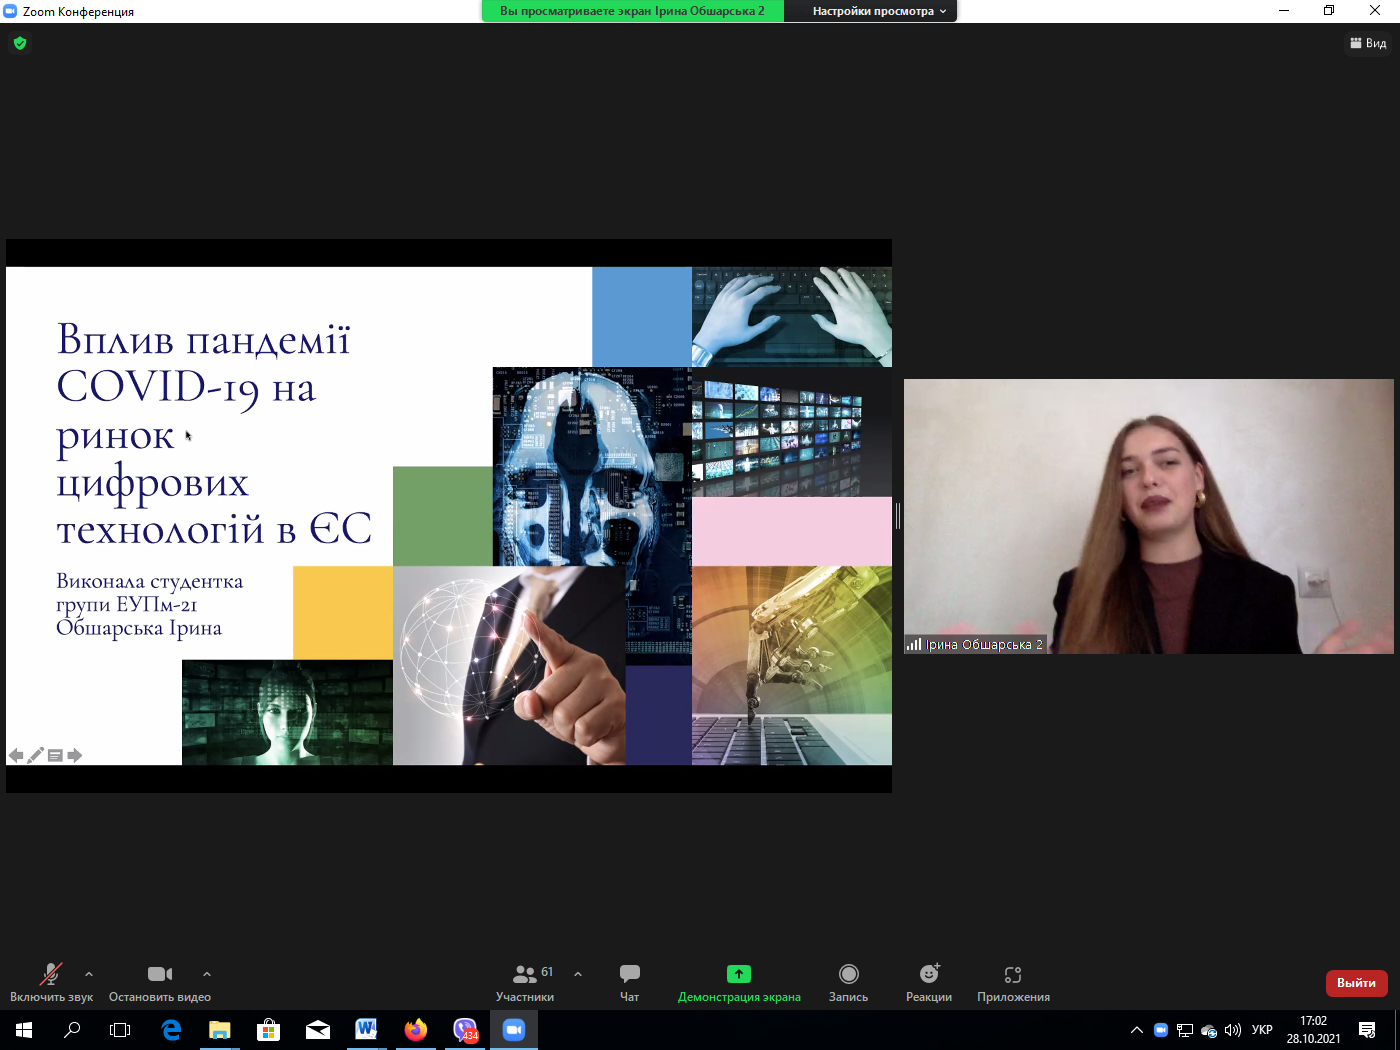Screen dimensions: 1400x1050
Task: Click the shared presentation slide
Action: click(449, 516)
